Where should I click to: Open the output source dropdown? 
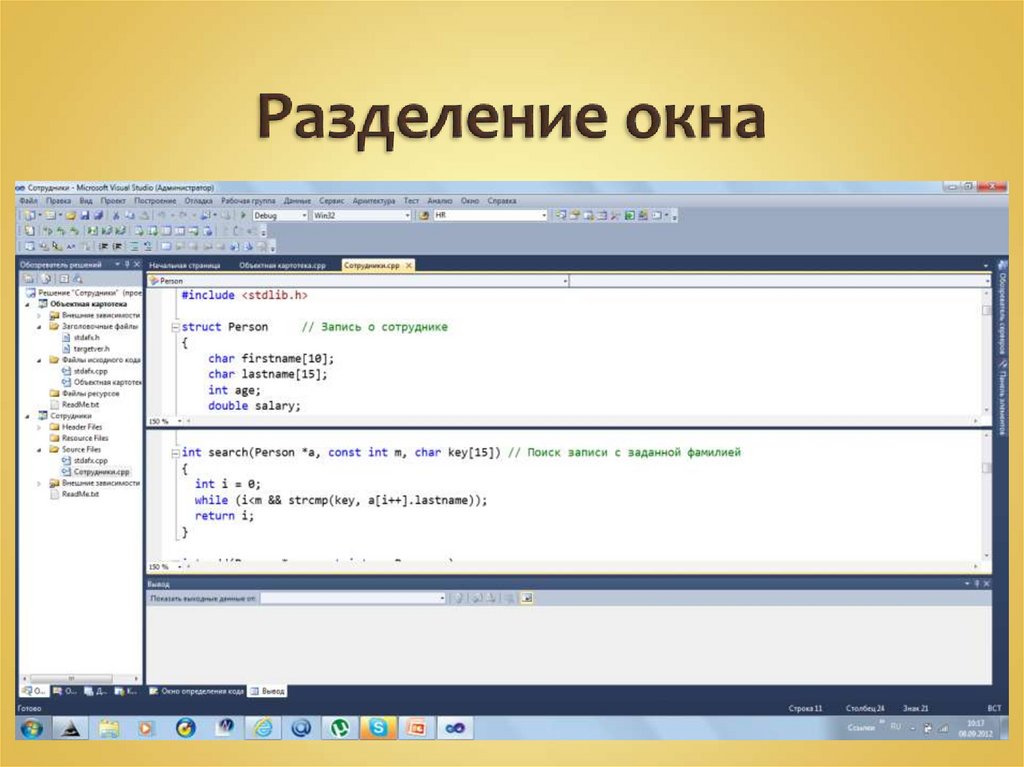(x=441, y=598)
